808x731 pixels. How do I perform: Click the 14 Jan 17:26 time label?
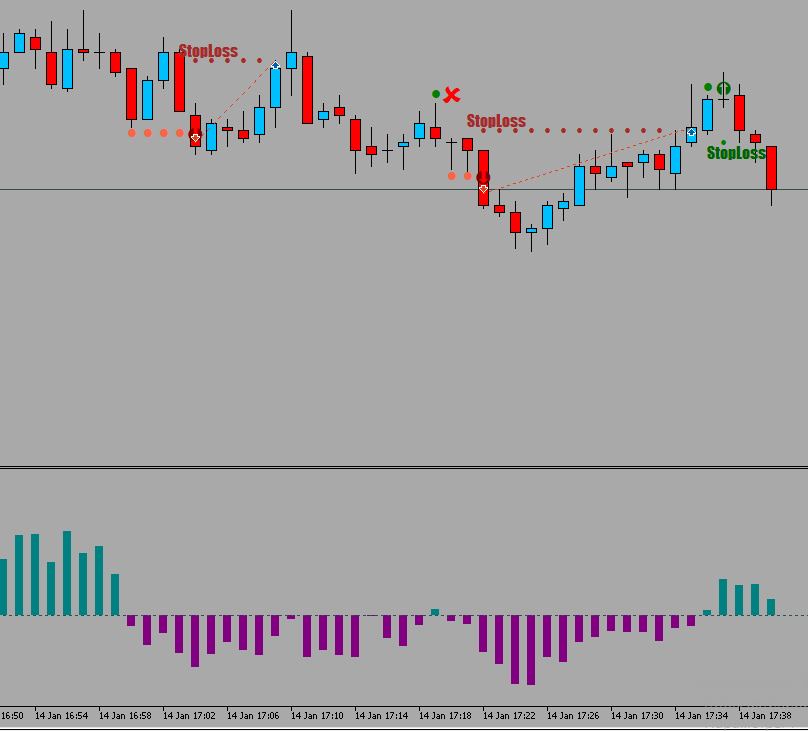coord(573,716)
